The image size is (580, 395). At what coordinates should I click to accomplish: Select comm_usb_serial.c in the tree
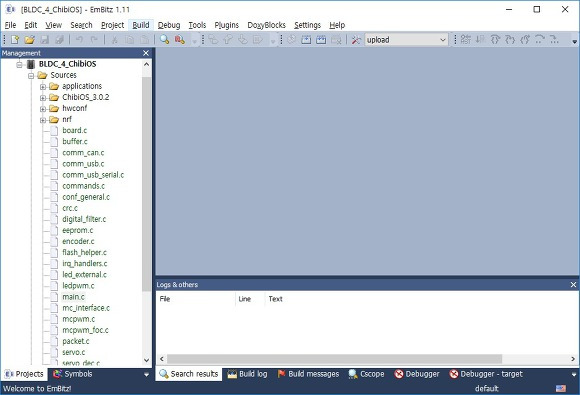click(93, 175)
